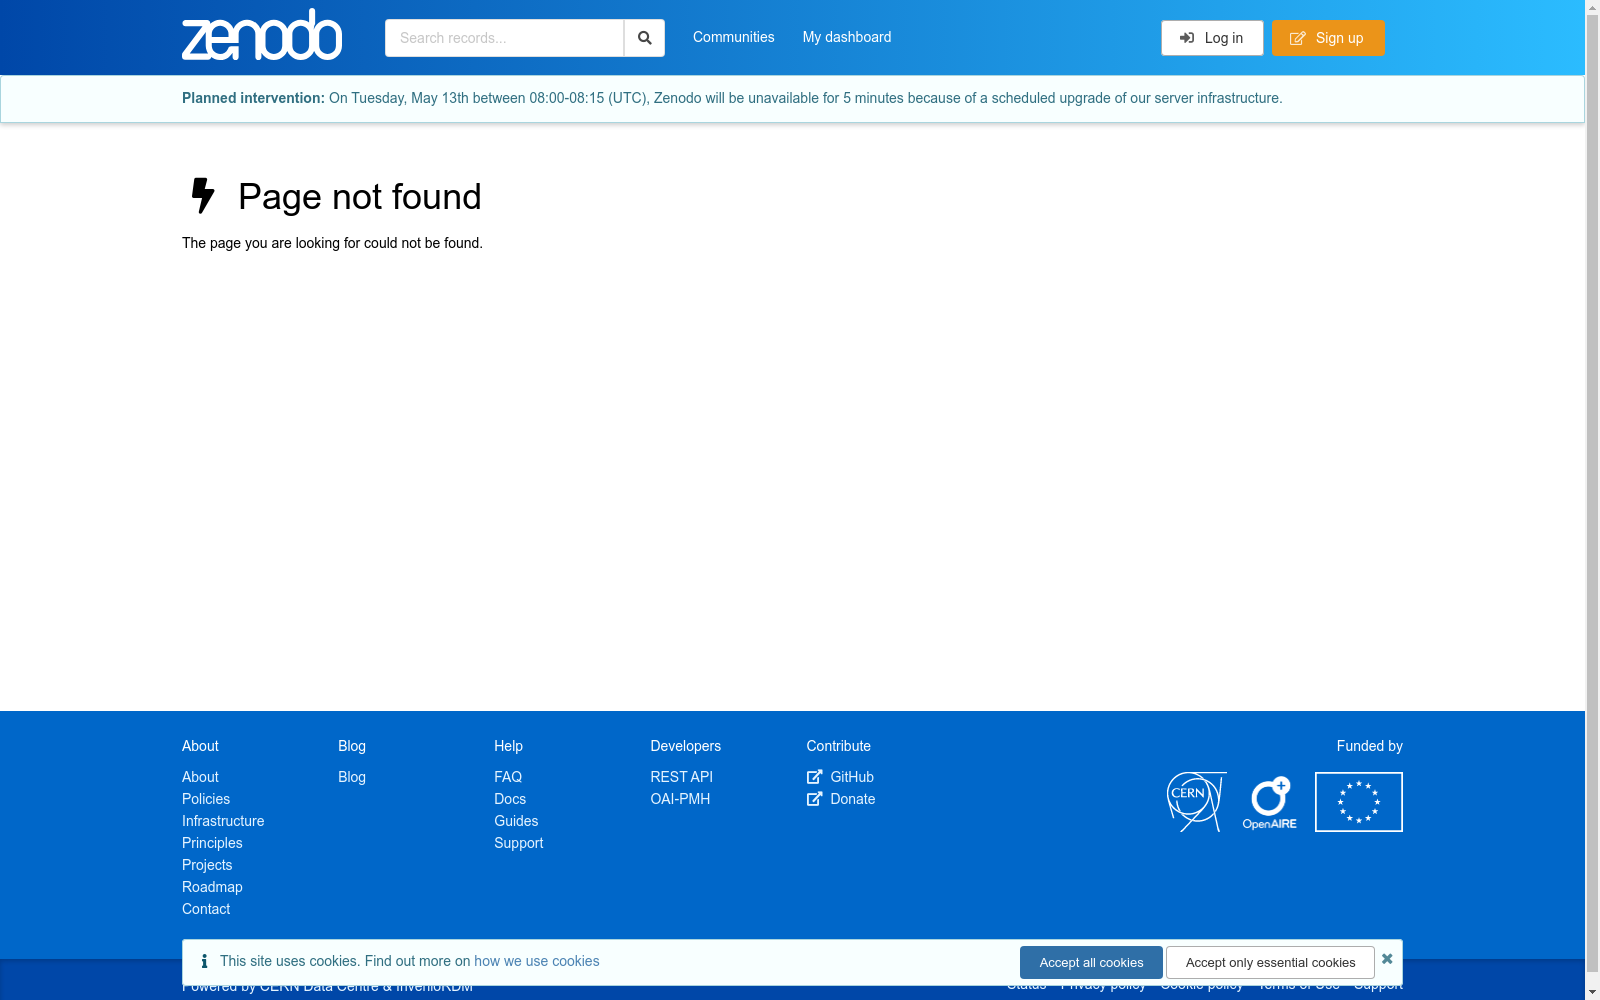Open the Policies link
The image size is (1600, 1000).
[206, 799]
